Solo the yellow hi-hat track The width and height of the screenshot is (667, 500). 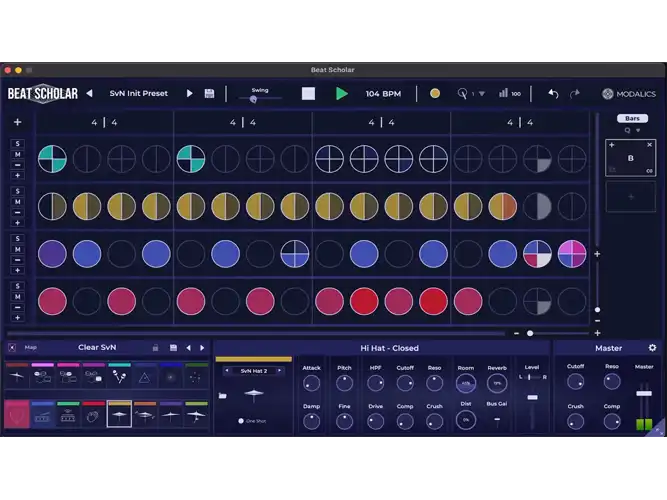point(17,191)
